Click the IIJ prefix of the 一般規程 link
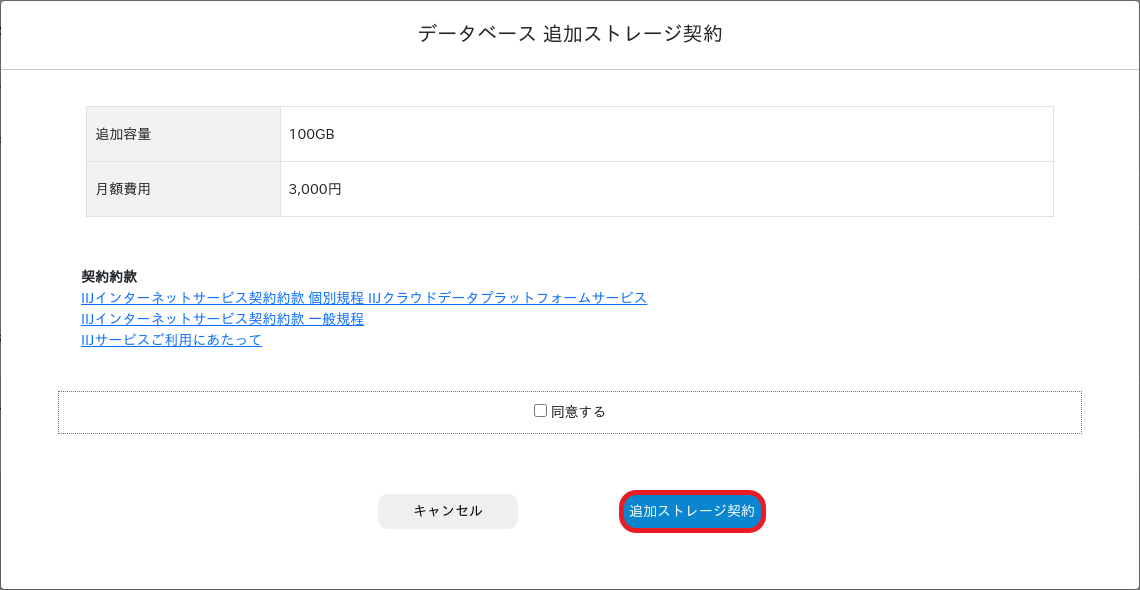 click(x=88, y=319)
